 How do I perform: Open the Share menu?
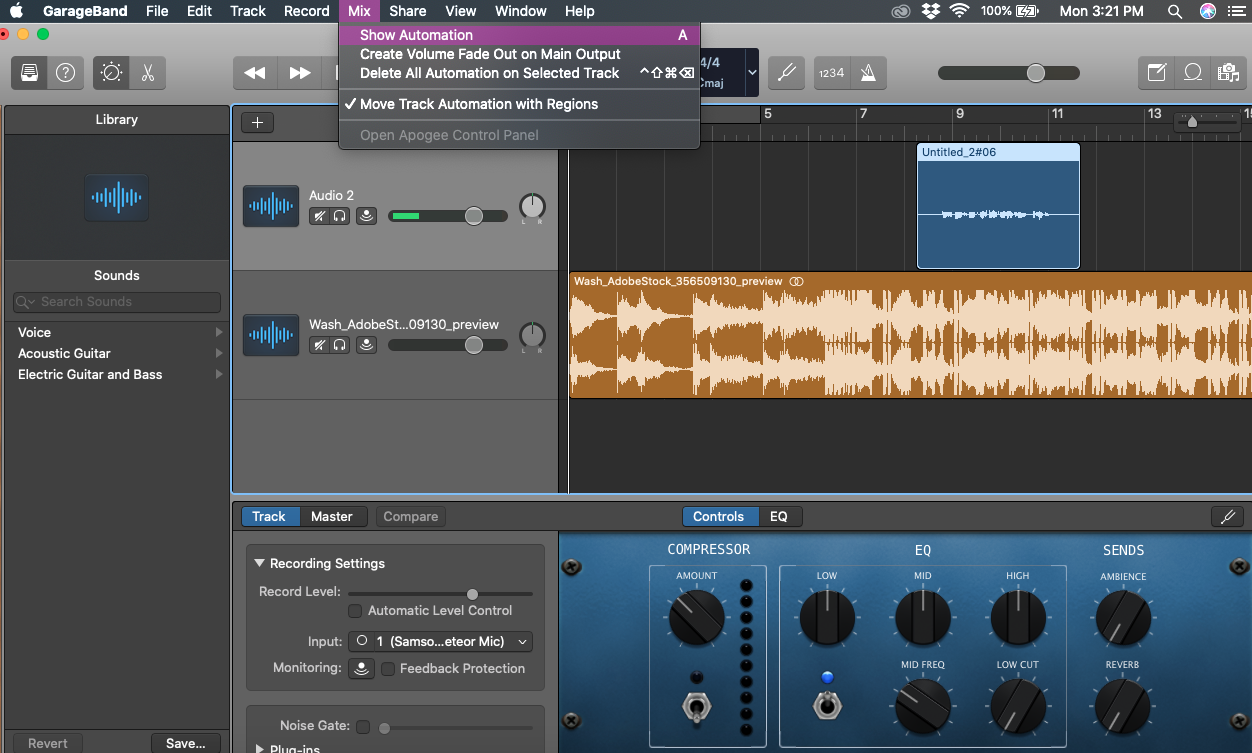(x=408, y=11)
